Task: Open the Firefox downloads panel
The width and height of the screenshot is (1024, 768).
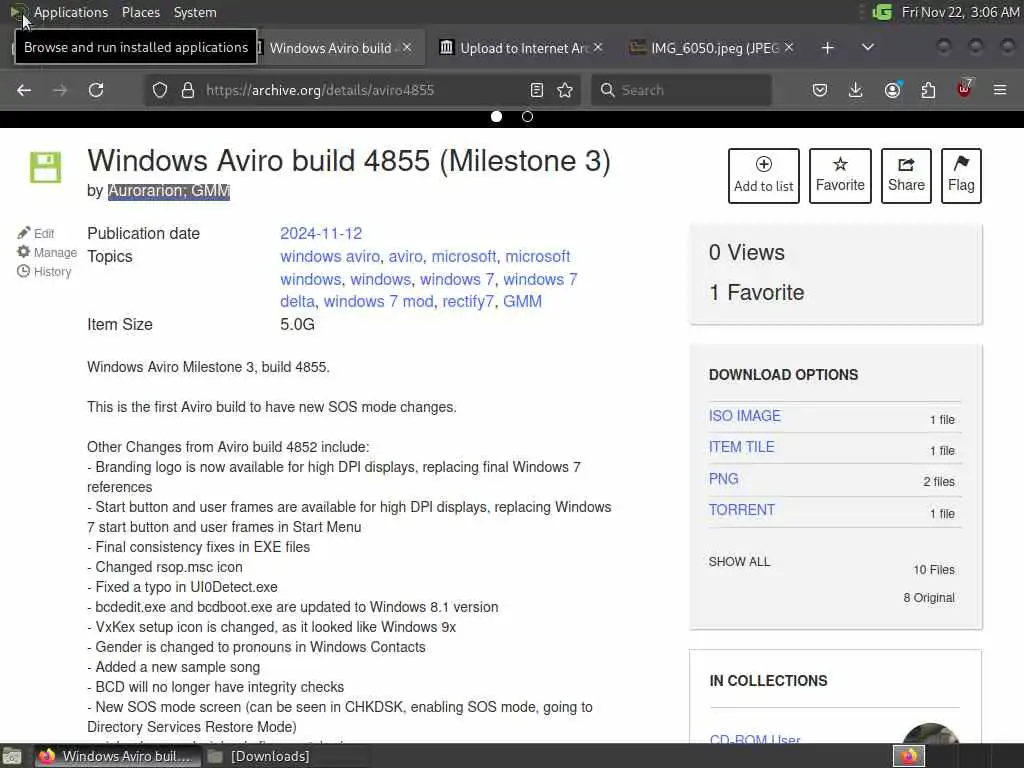Action: coord(856,90)
